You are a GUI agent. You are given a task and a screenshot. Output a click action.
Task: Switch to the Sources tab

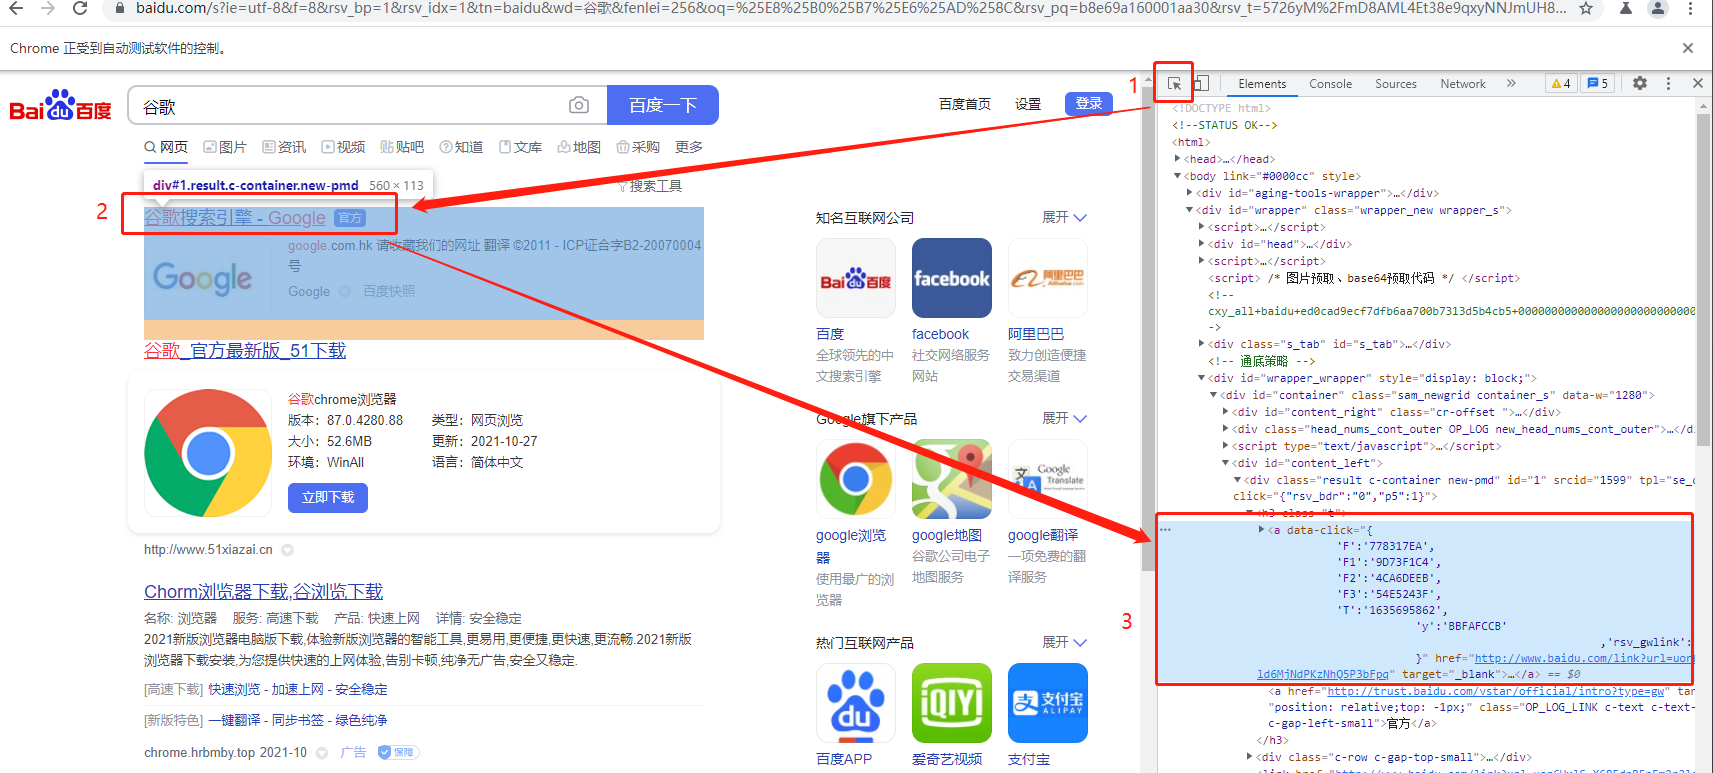(x=1395, y=84)
